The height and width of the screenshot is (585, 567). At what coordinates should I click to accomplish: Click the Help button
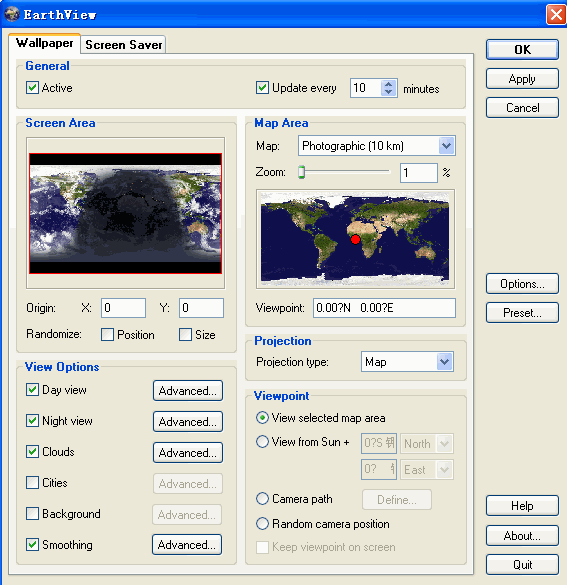click(x=522, y=506)
